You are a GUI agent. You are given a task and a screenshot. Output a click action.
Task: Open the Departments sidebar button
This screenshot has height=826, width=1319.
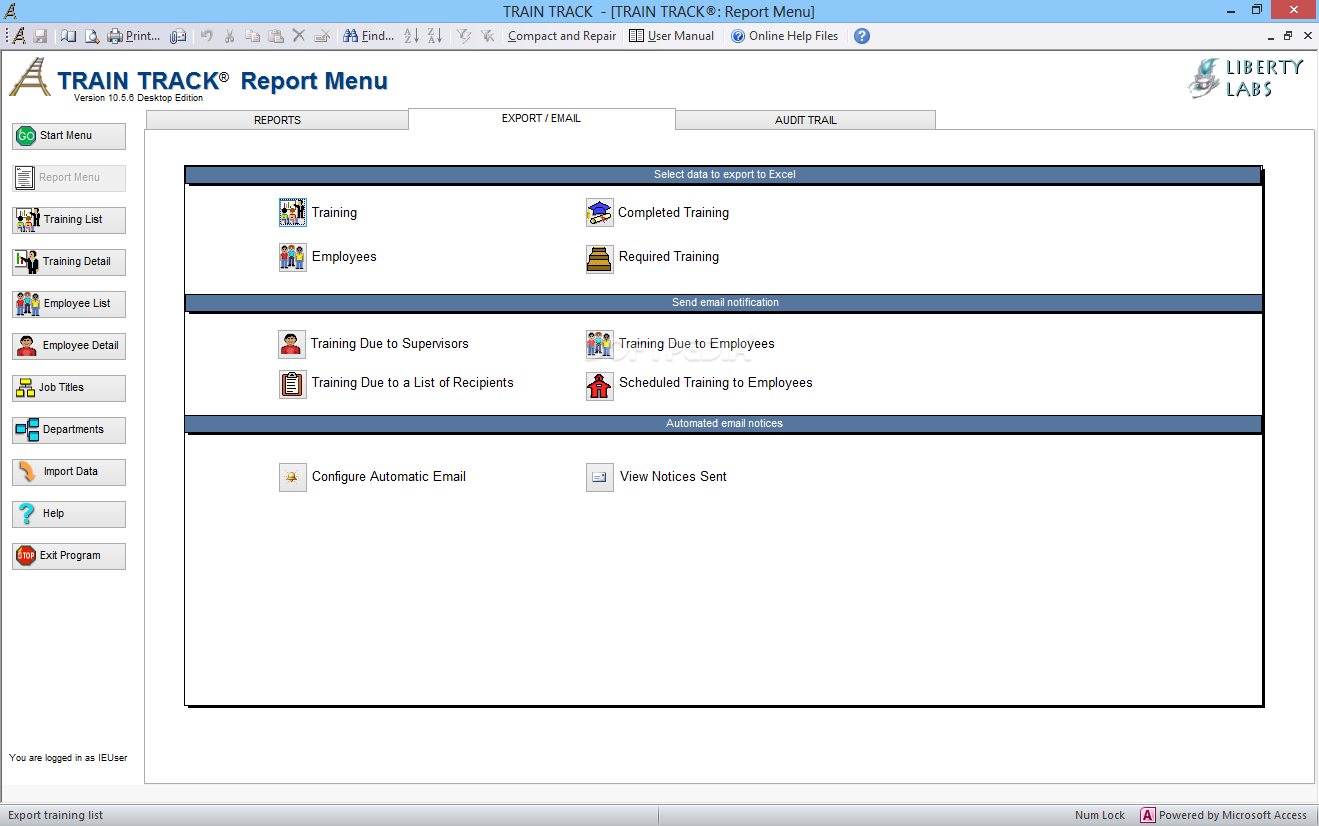pyautogui.click(x=69, y=430)
